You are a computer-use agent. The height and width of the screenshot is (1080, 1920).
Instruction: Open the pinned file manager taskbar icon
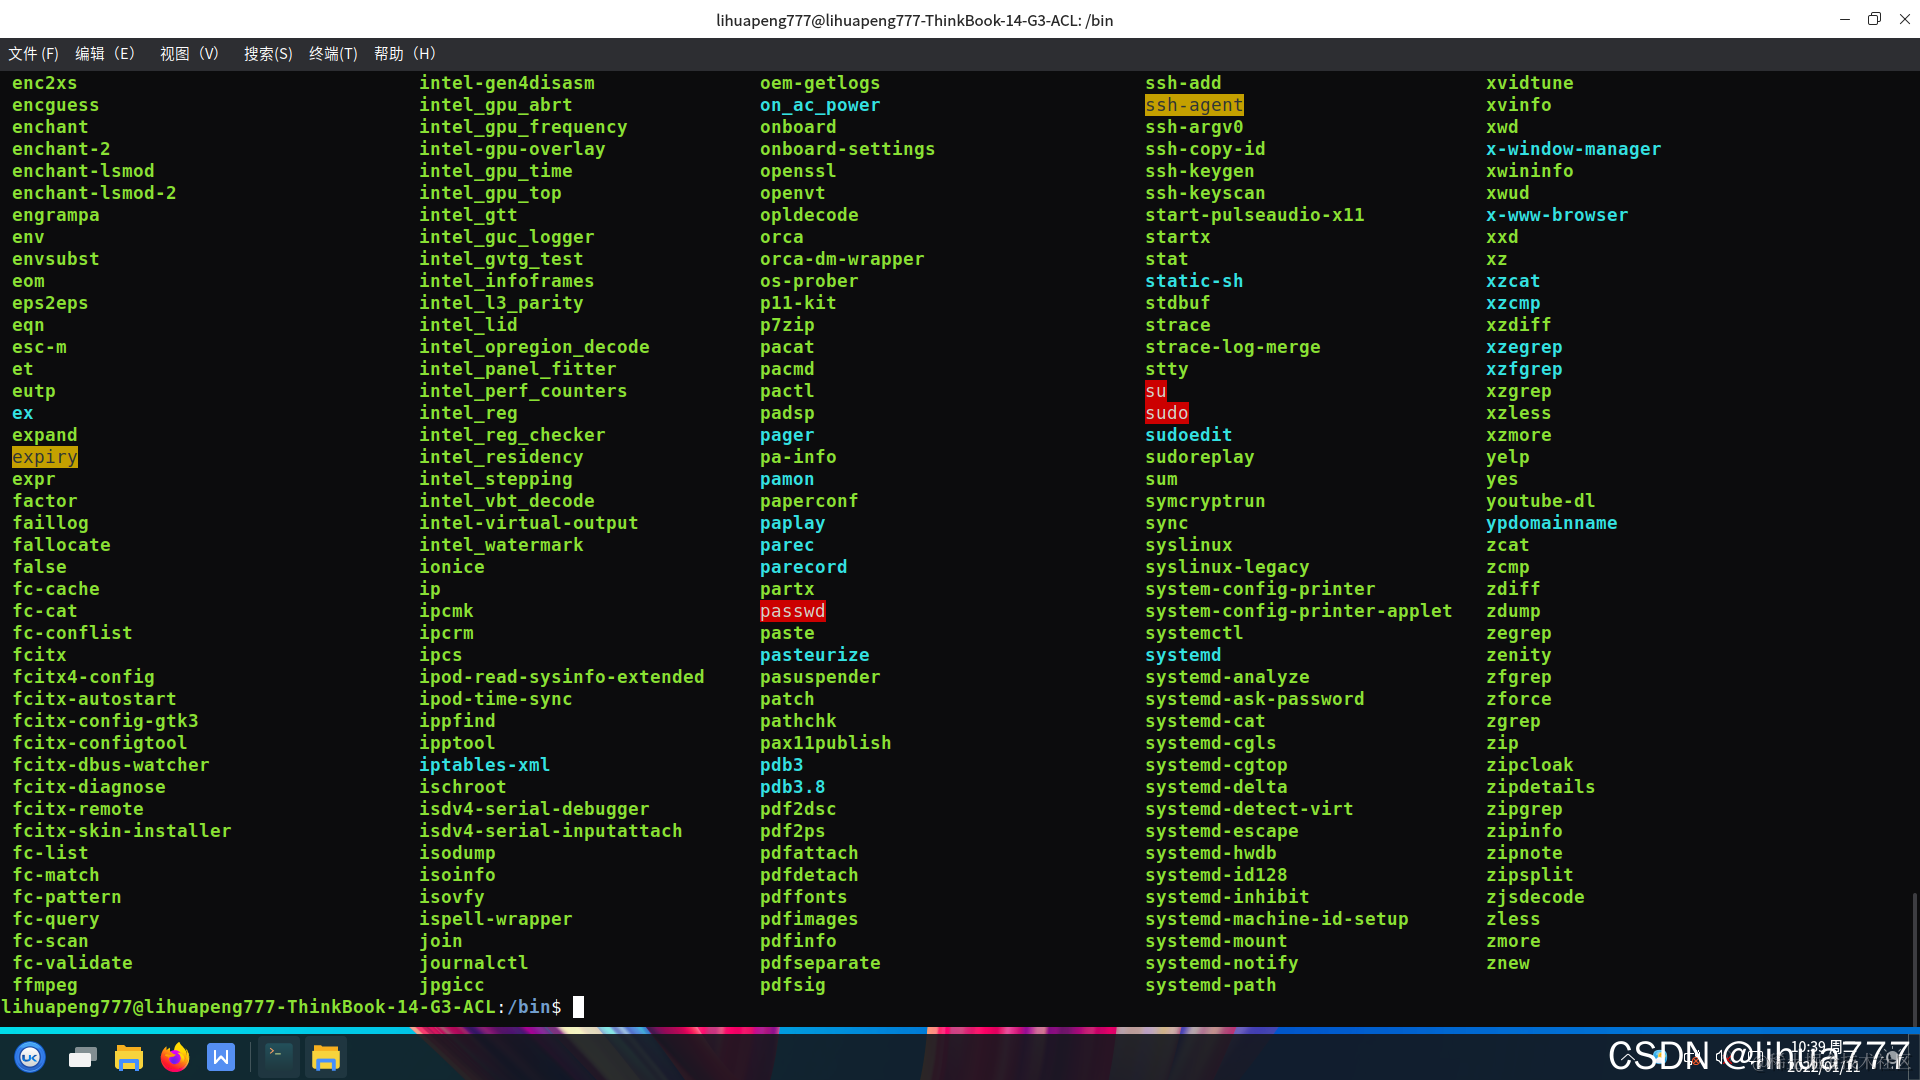tap(128, 1057)
